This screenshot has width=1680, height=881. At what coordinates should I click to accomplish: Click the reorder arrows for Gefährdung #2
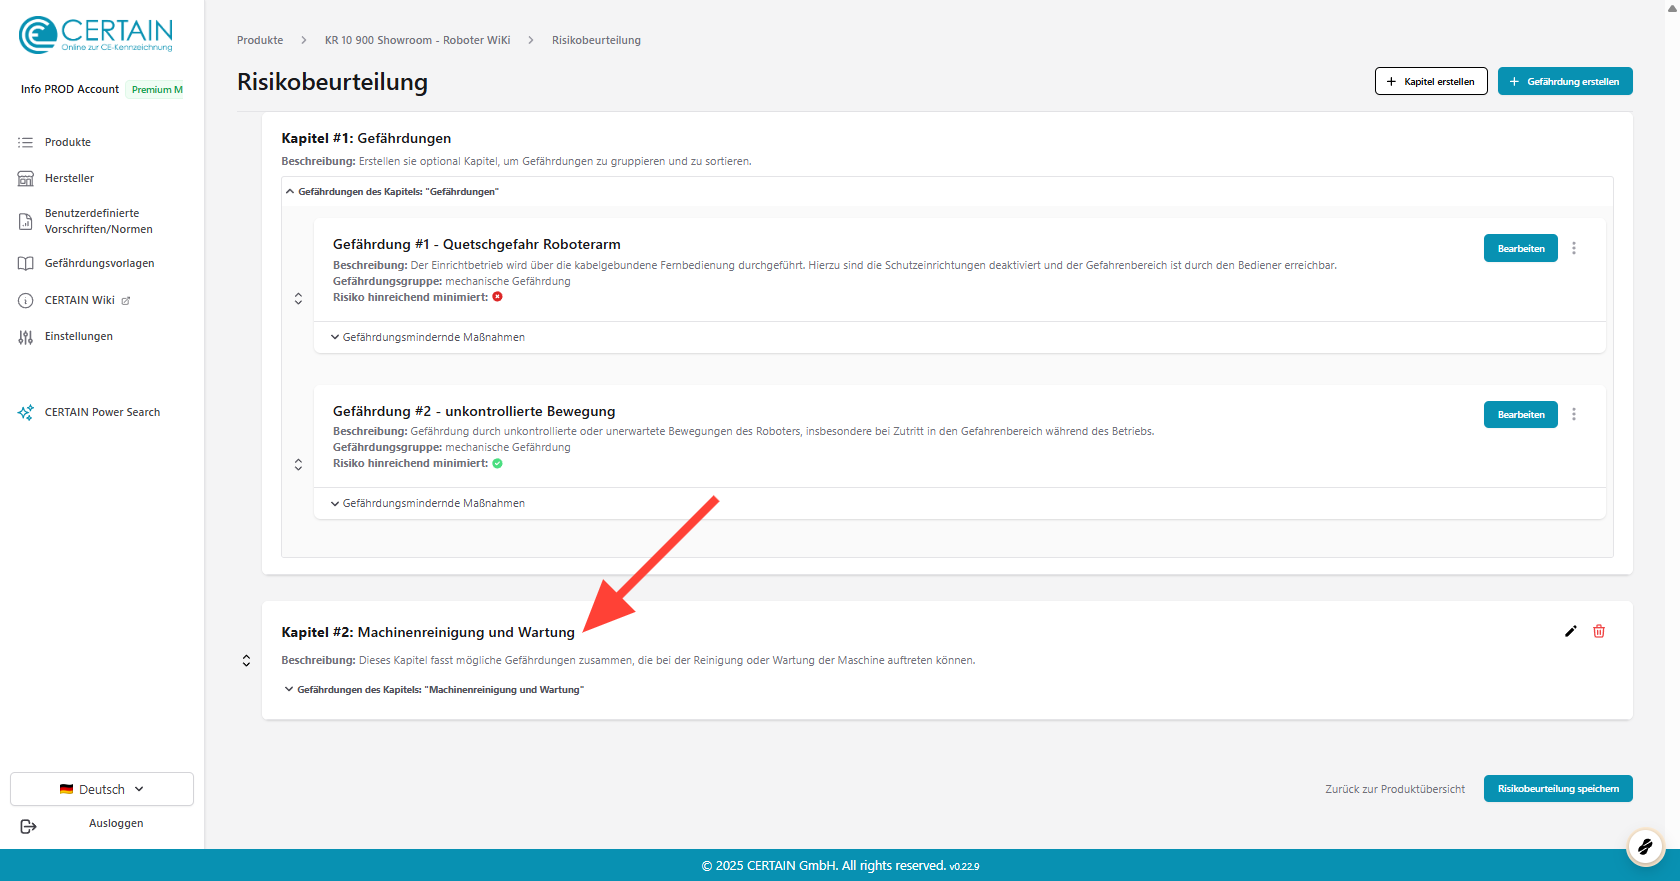[298, 465]
